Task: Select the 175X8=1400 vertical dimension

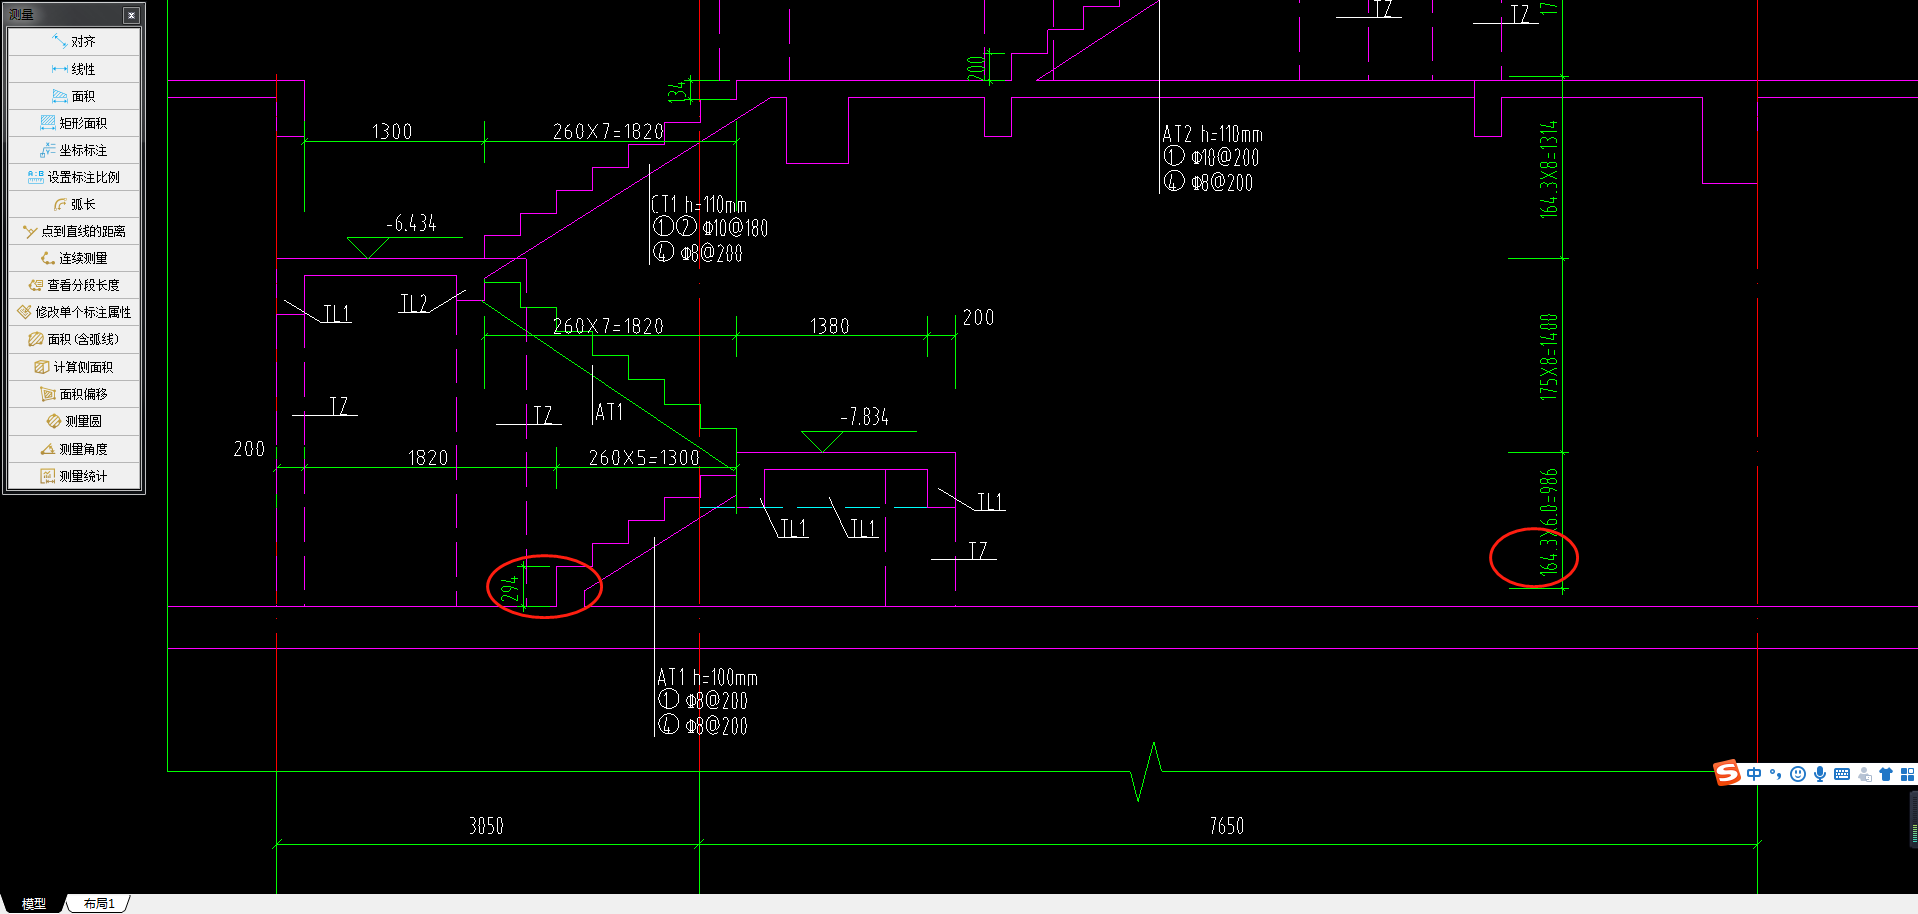Action: (x=1548, y=357)
